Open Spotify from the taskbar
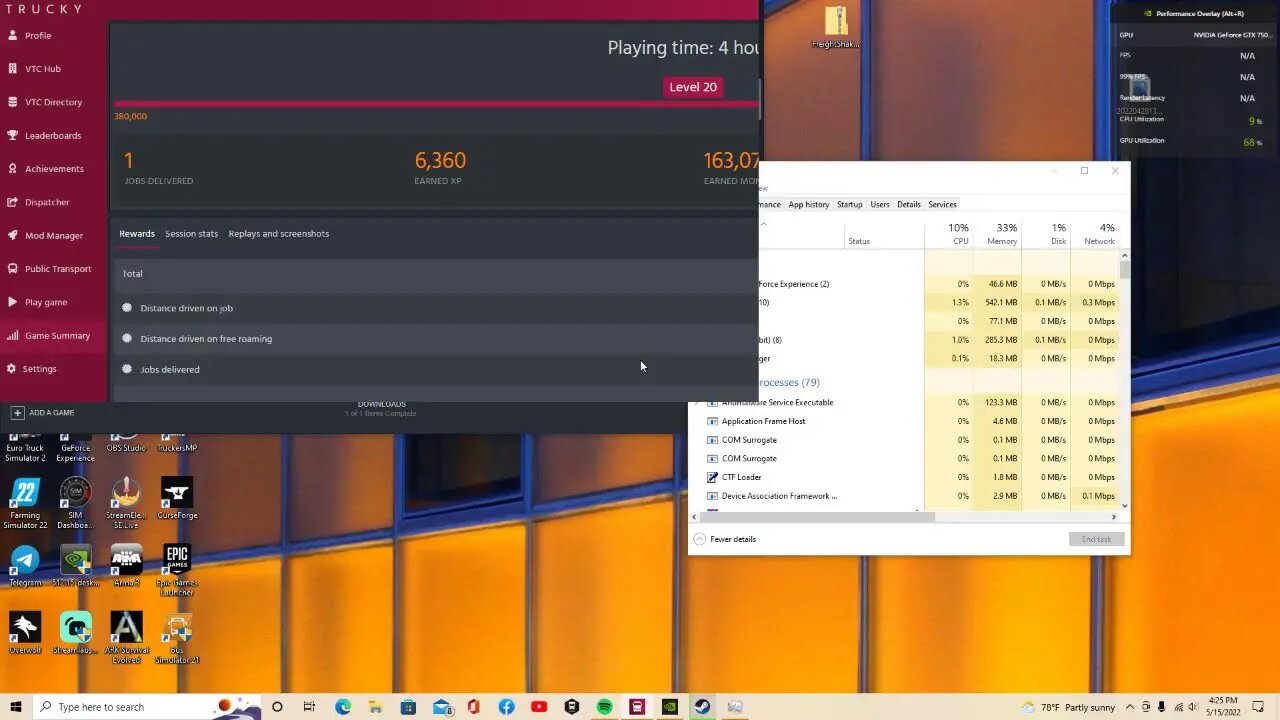This screenshot has height=720, width=1280. (604, 707)
